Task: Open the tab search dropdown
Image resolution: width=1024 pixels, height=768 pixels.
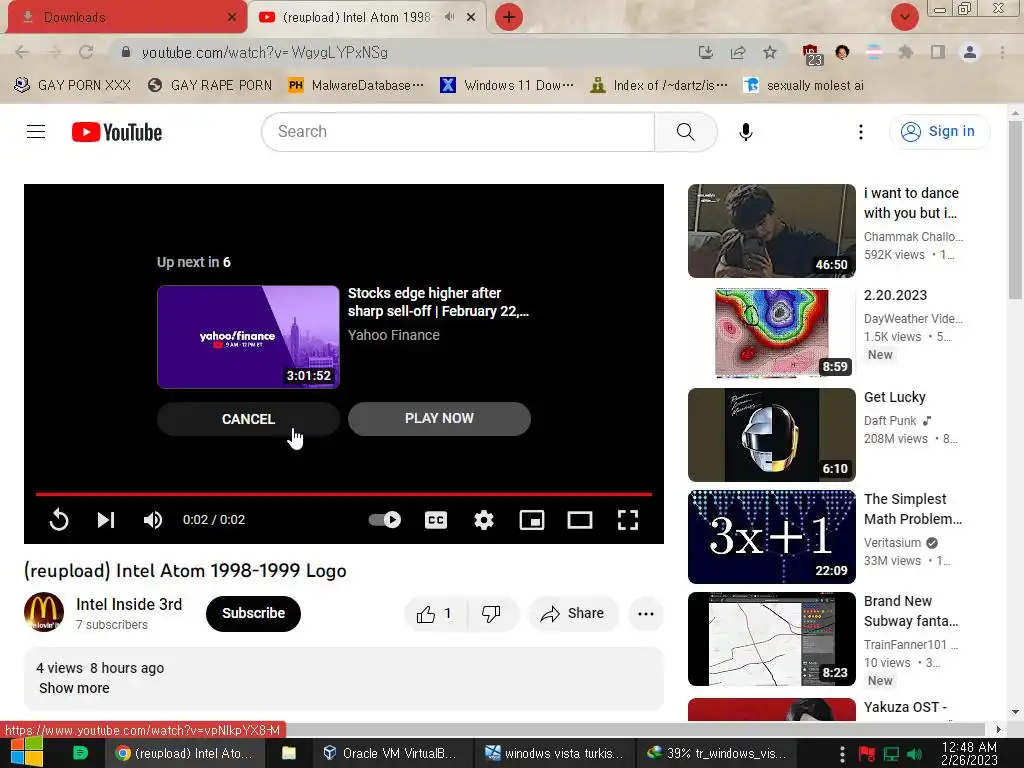Action: click(905, 17)
